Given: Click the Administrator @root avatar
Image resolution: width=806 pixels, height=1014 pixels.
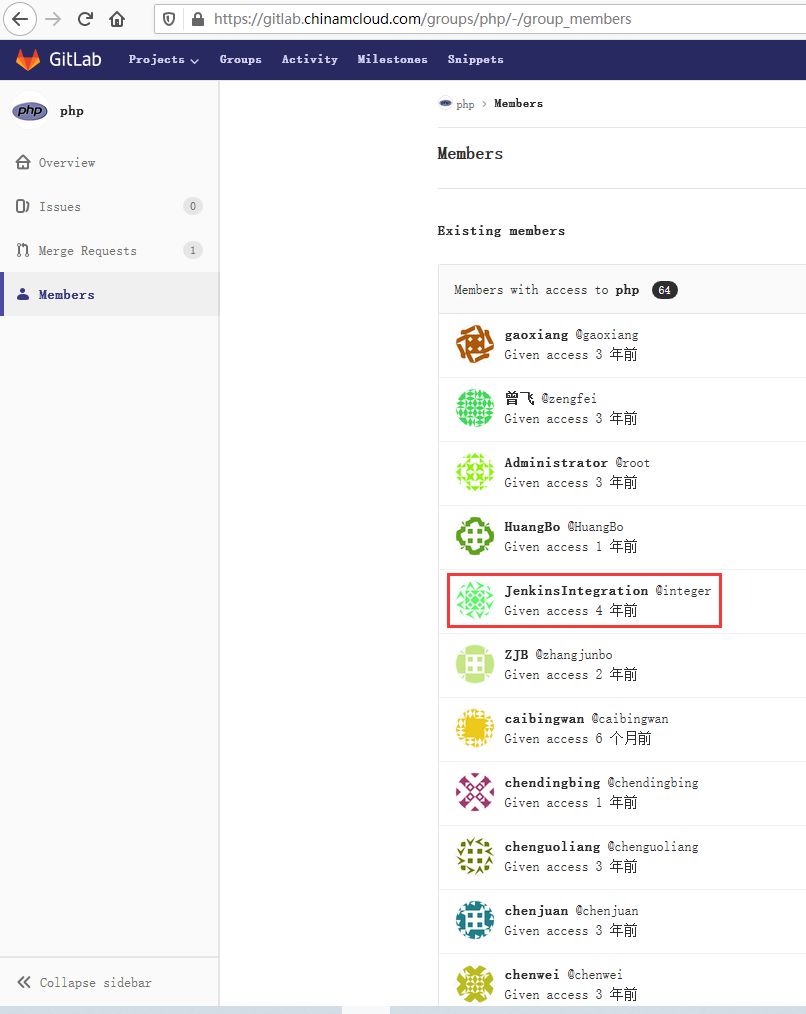Looking at the screenshot, I should 475,472.
